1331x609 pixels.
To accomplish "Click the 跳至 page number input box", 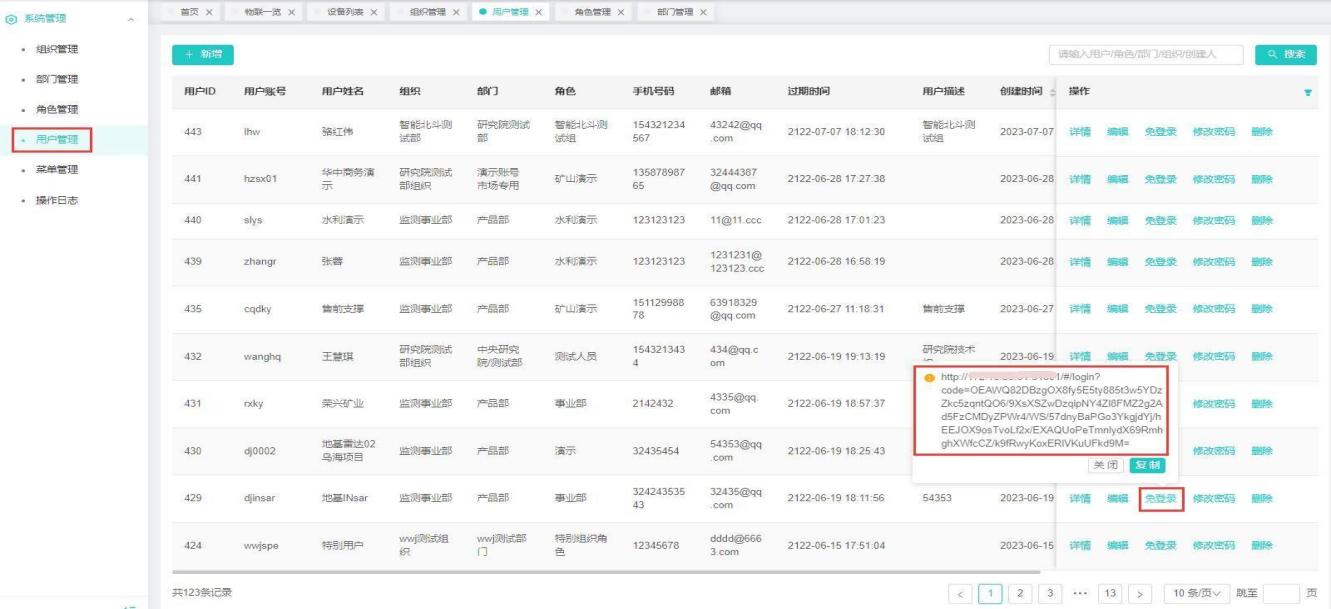I will pos(1280,593).
